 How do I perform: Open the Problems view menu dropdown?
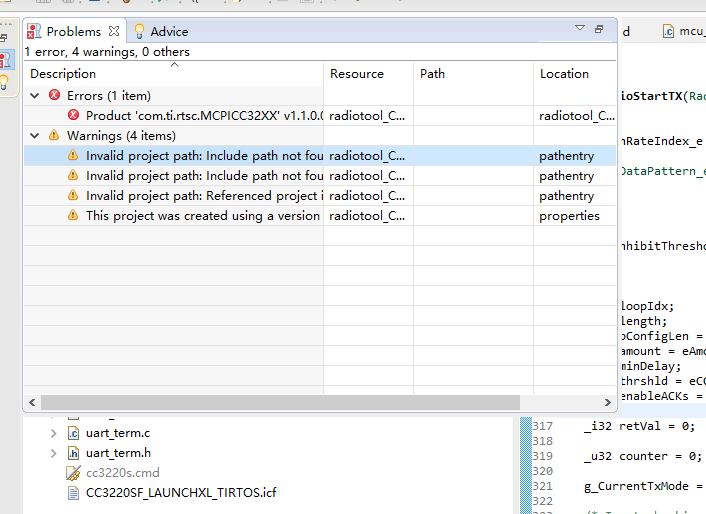(x=580, y=28)
